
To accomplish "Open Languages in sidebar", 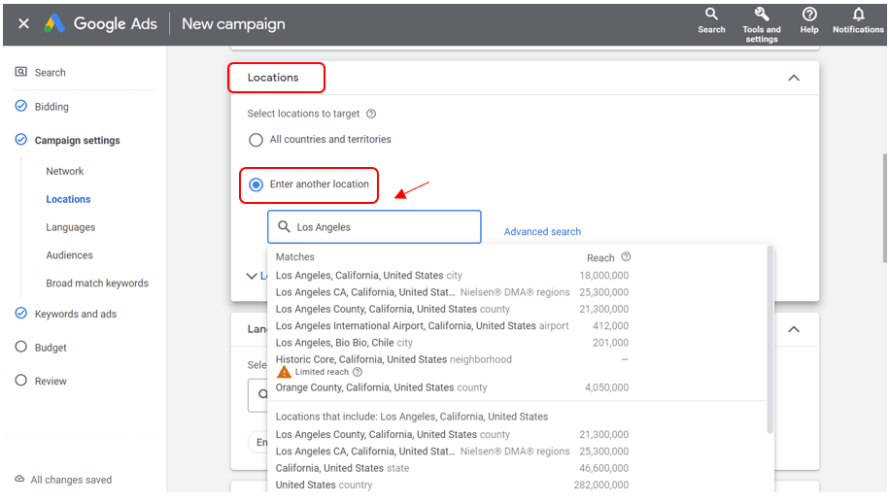I will click(x=70, y=227).
